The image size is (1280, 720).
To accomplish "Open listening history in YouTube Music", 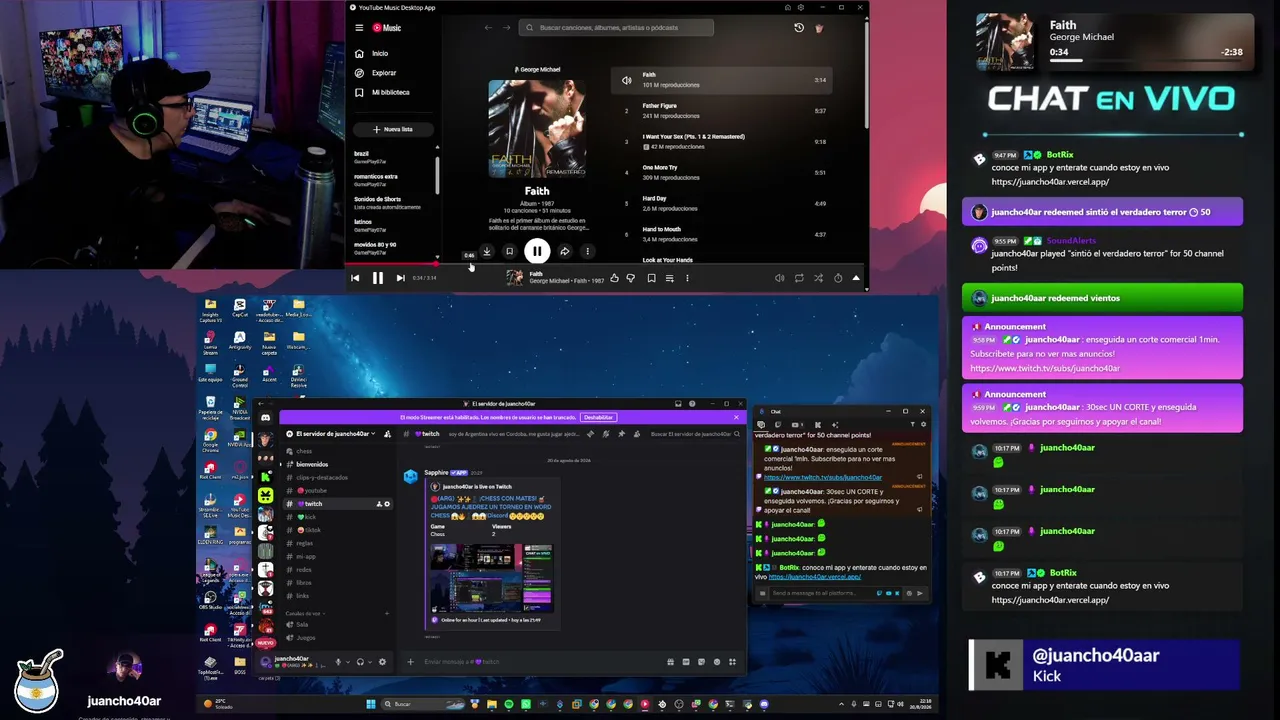I will pyautogui.click(x=798, y=28).
